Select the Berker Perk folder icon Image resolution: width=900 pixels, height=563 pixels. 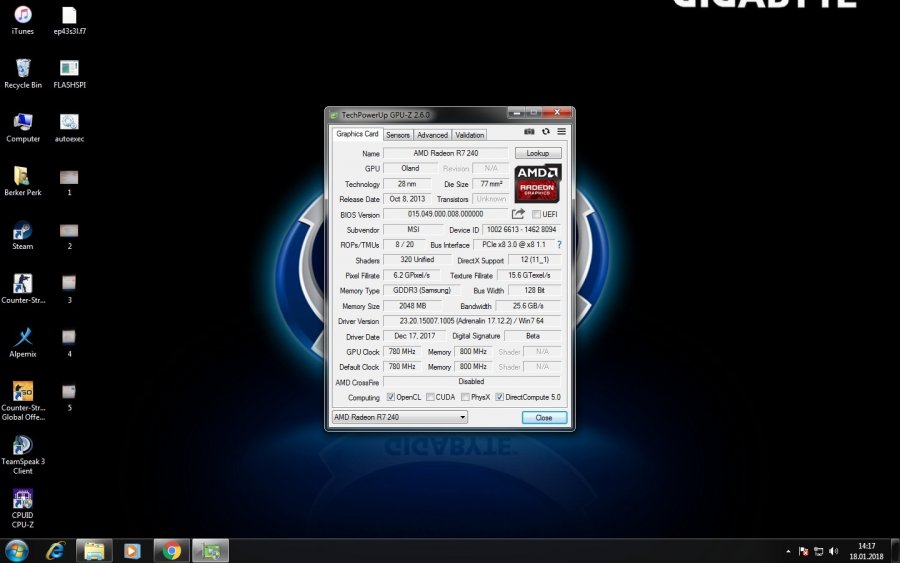23,181
